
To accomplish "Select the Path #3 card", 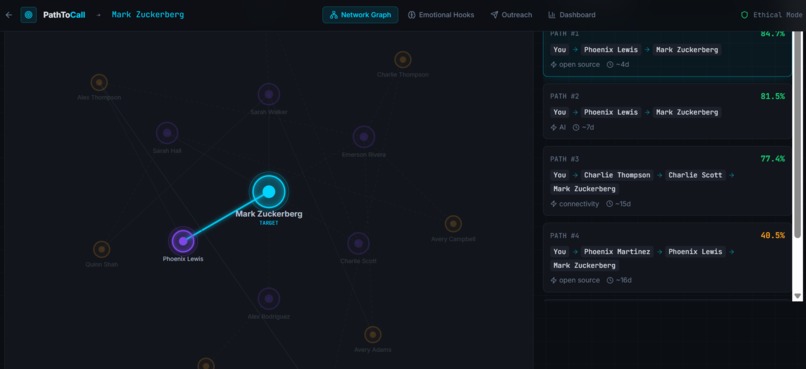I will click(x=667, y=181).
